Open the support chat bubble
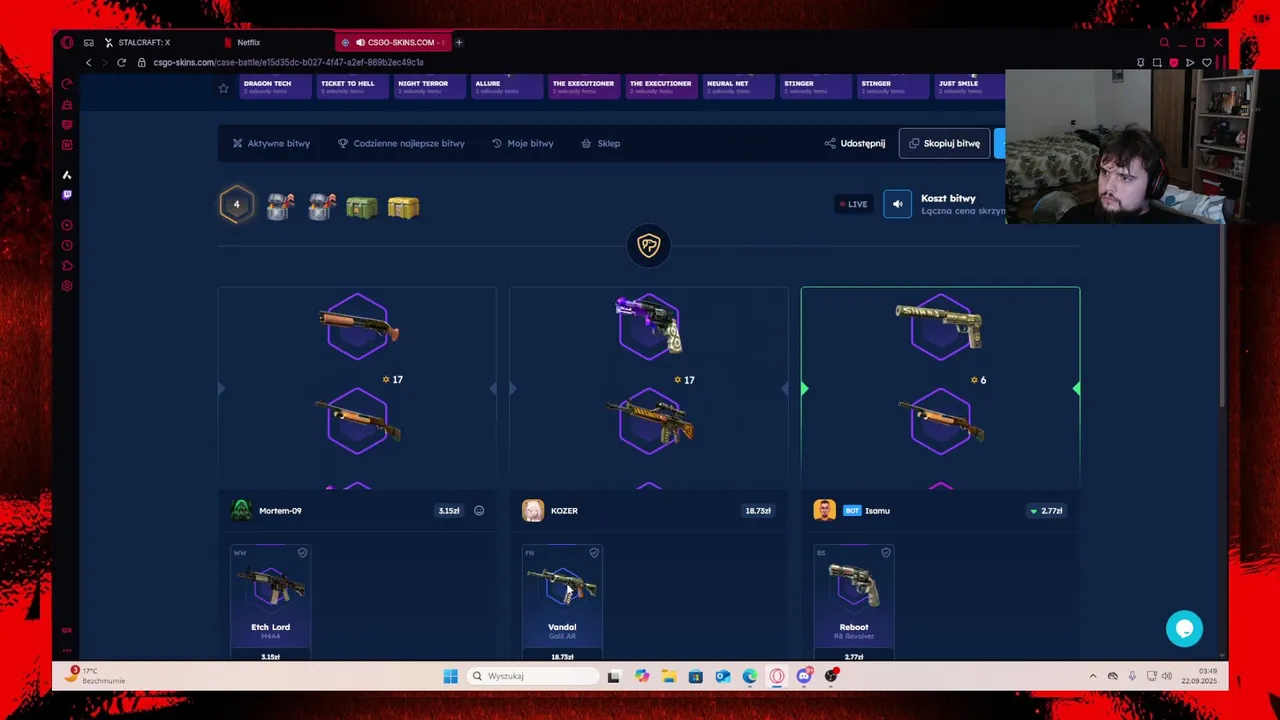This screenshot has height=720, width=1280. click(1184, 629)
